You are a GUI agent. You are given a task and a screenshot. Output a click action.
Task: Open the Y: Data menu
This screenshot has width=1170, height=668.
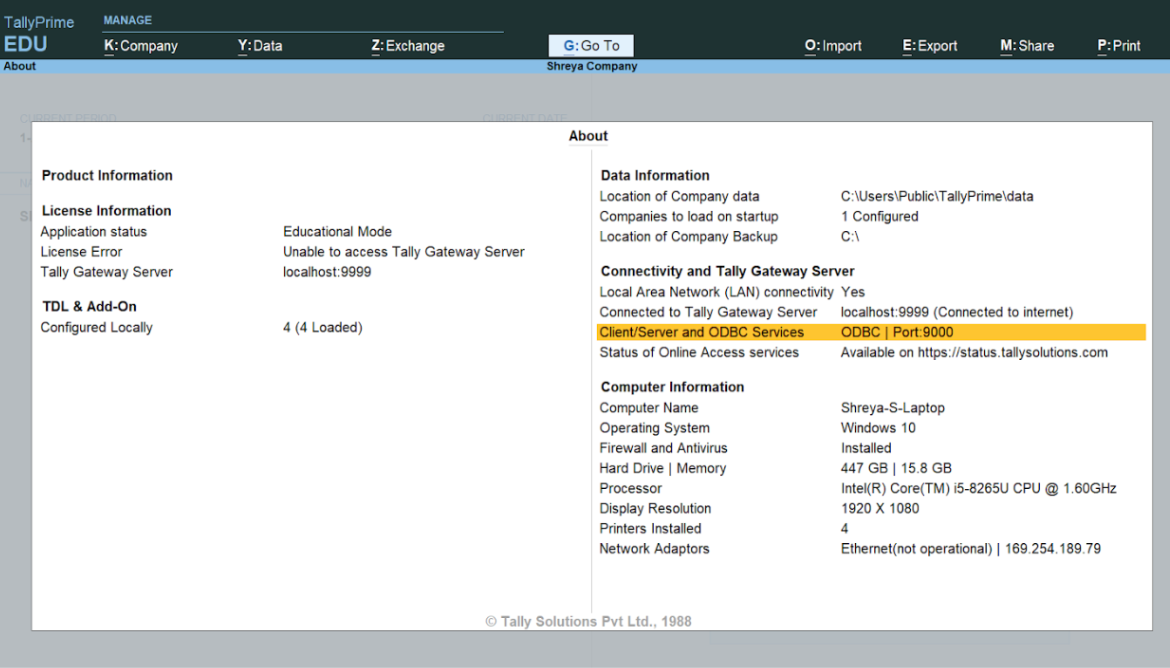coord(260,46)
